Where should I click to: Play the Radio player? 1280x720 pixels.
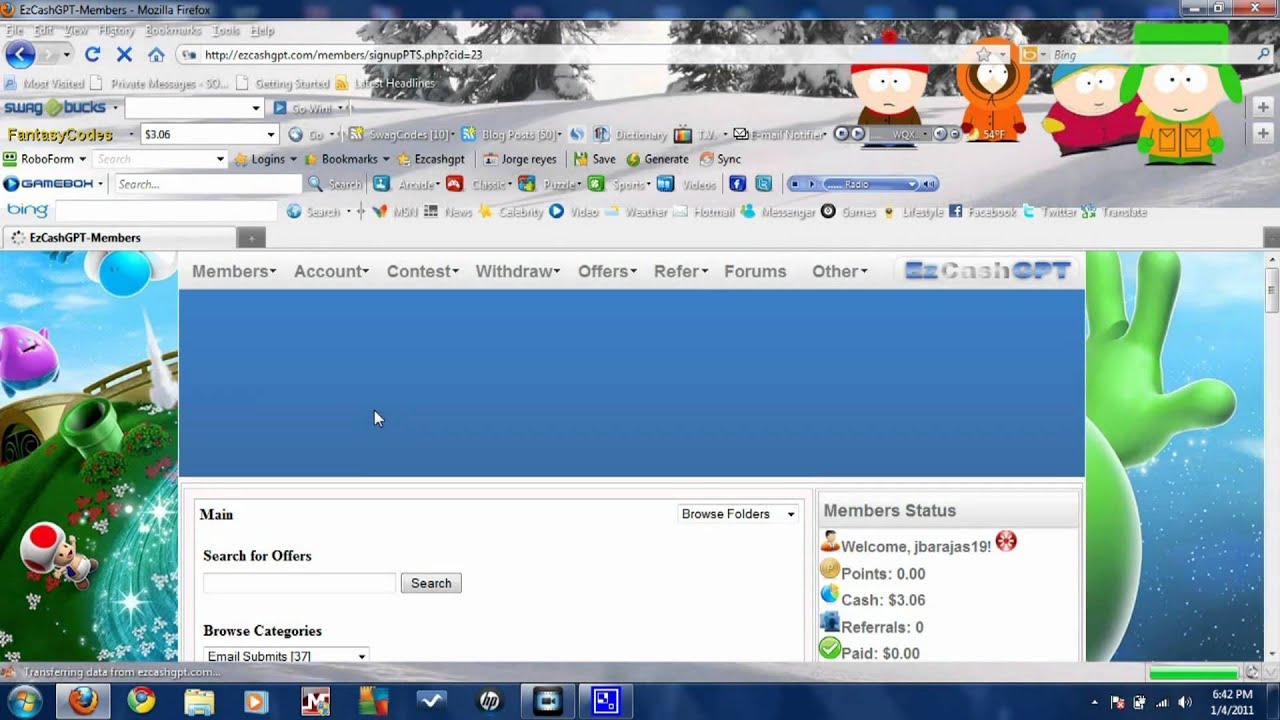[x=811, y=184]
